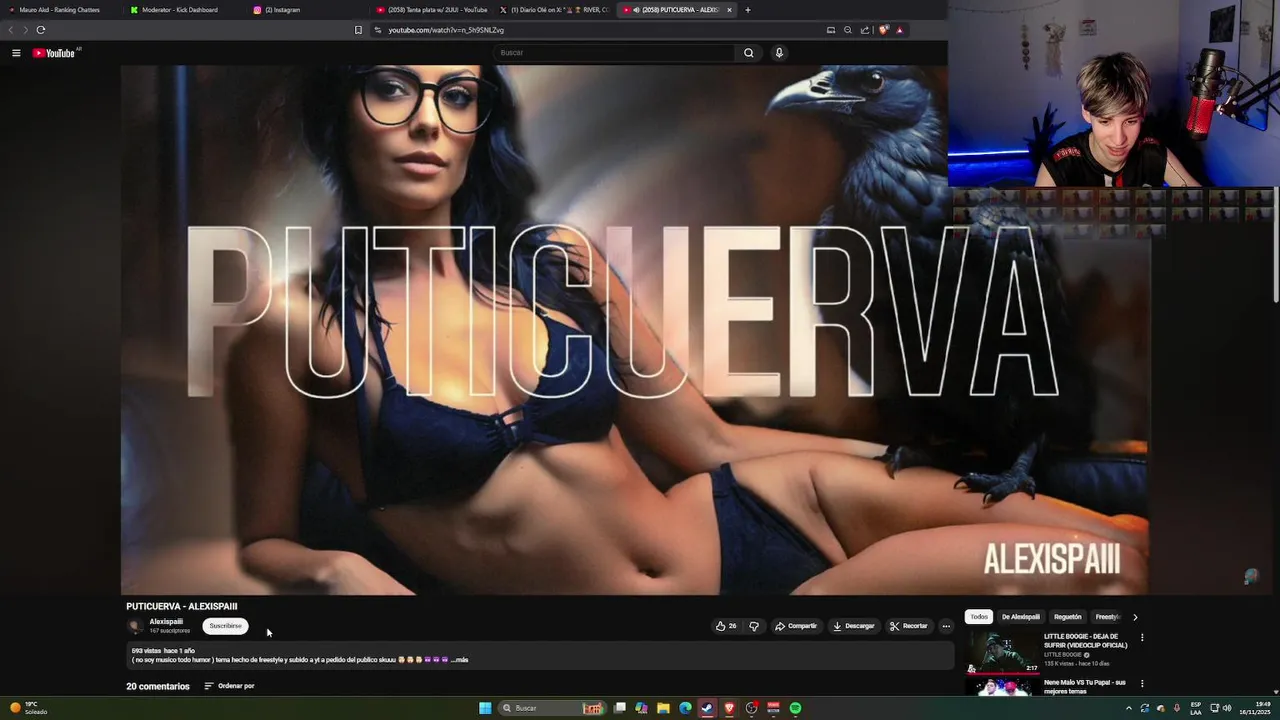Open the volume speaker icon in tray
The width and height of the screenshot is (1280, 720).
click(1227, 708)
